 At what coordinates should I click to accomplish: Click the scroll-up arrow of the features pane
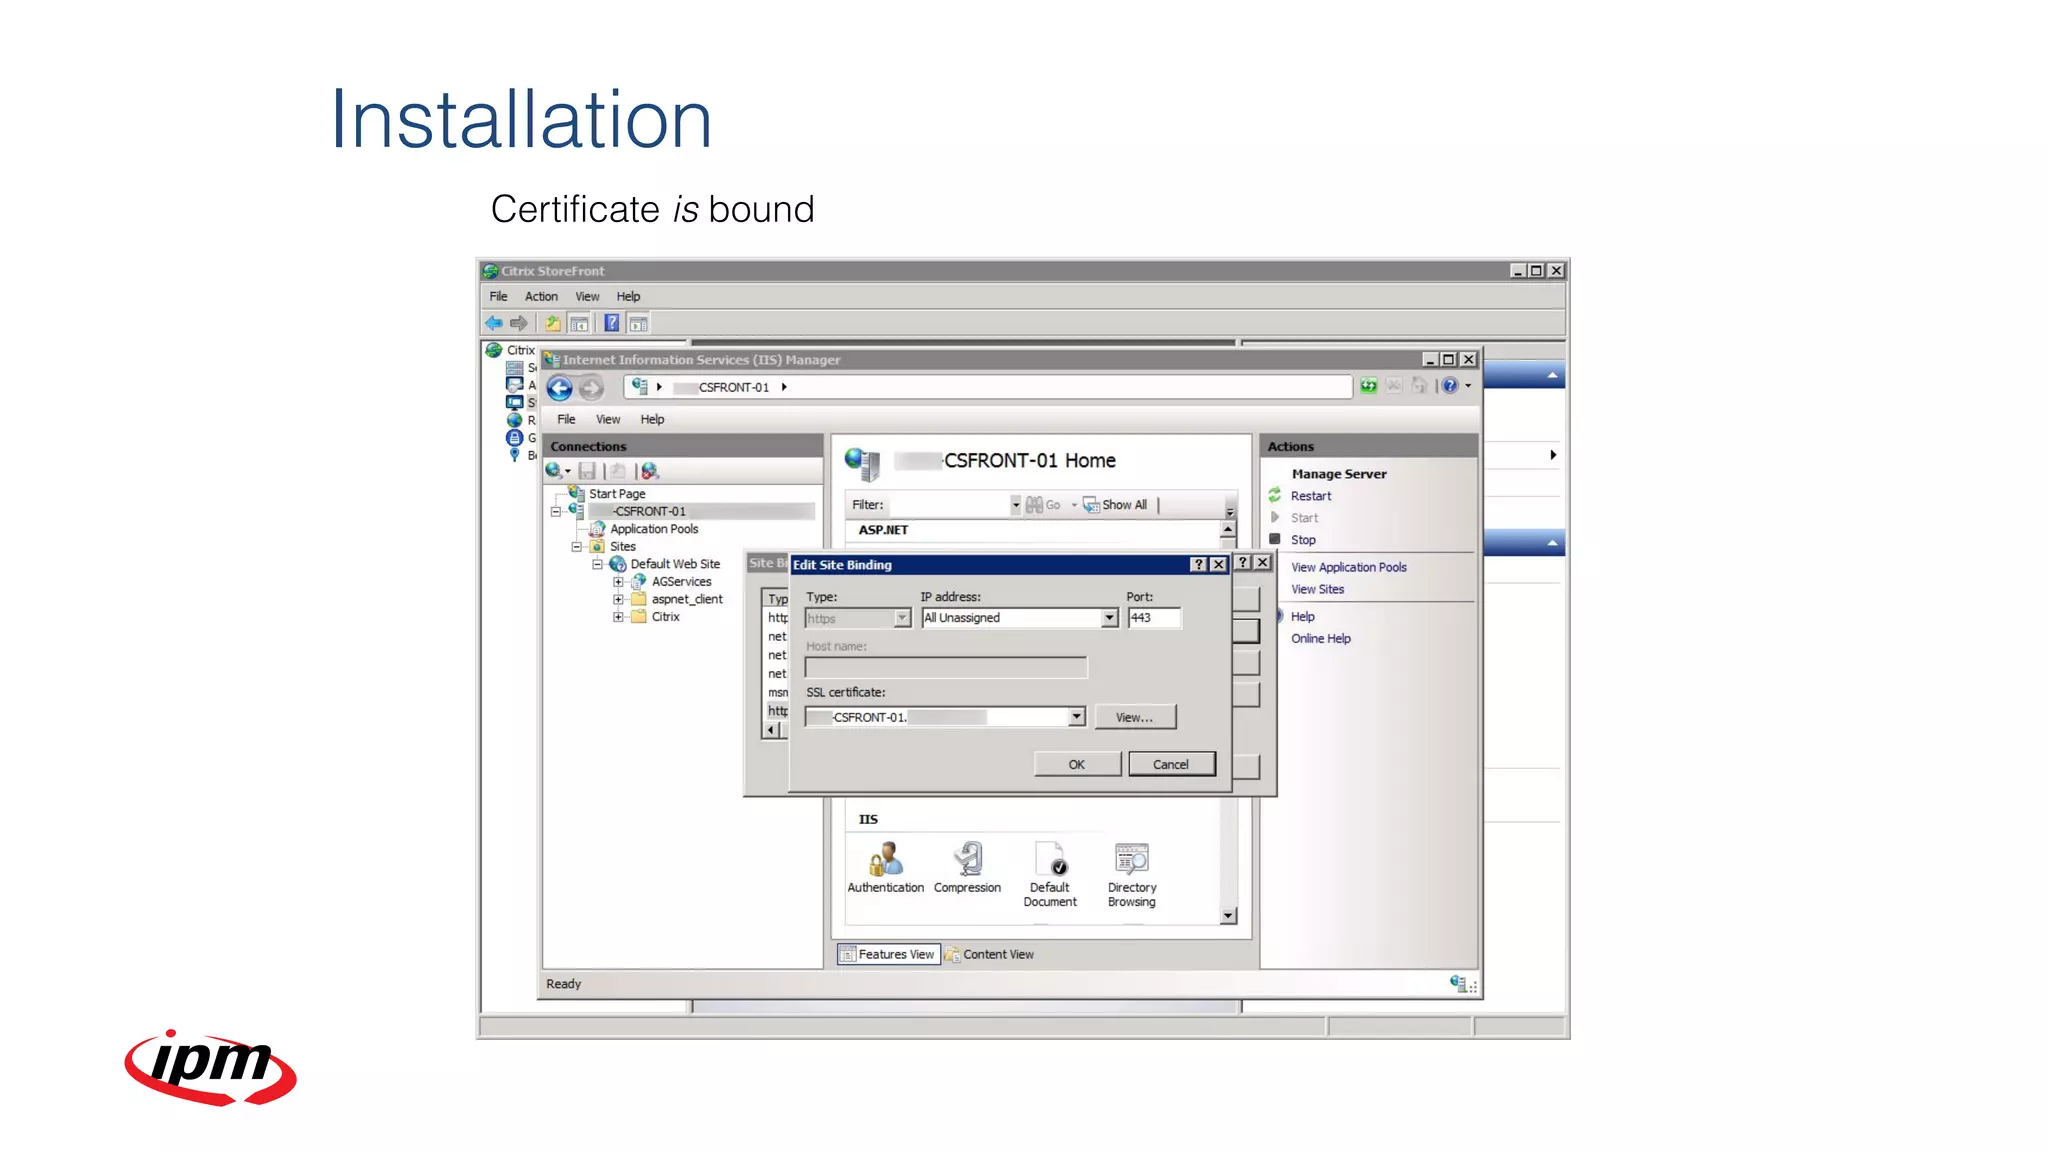pyautogui.click(x=1228, y=529)
